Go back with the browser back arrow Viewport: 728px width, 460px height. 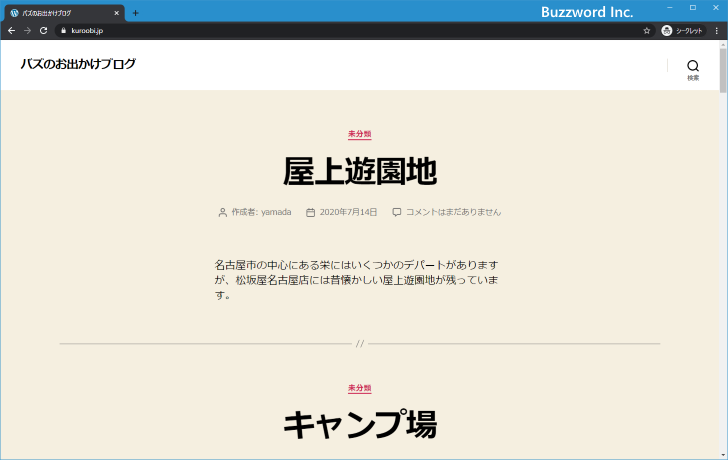(12, 31)
